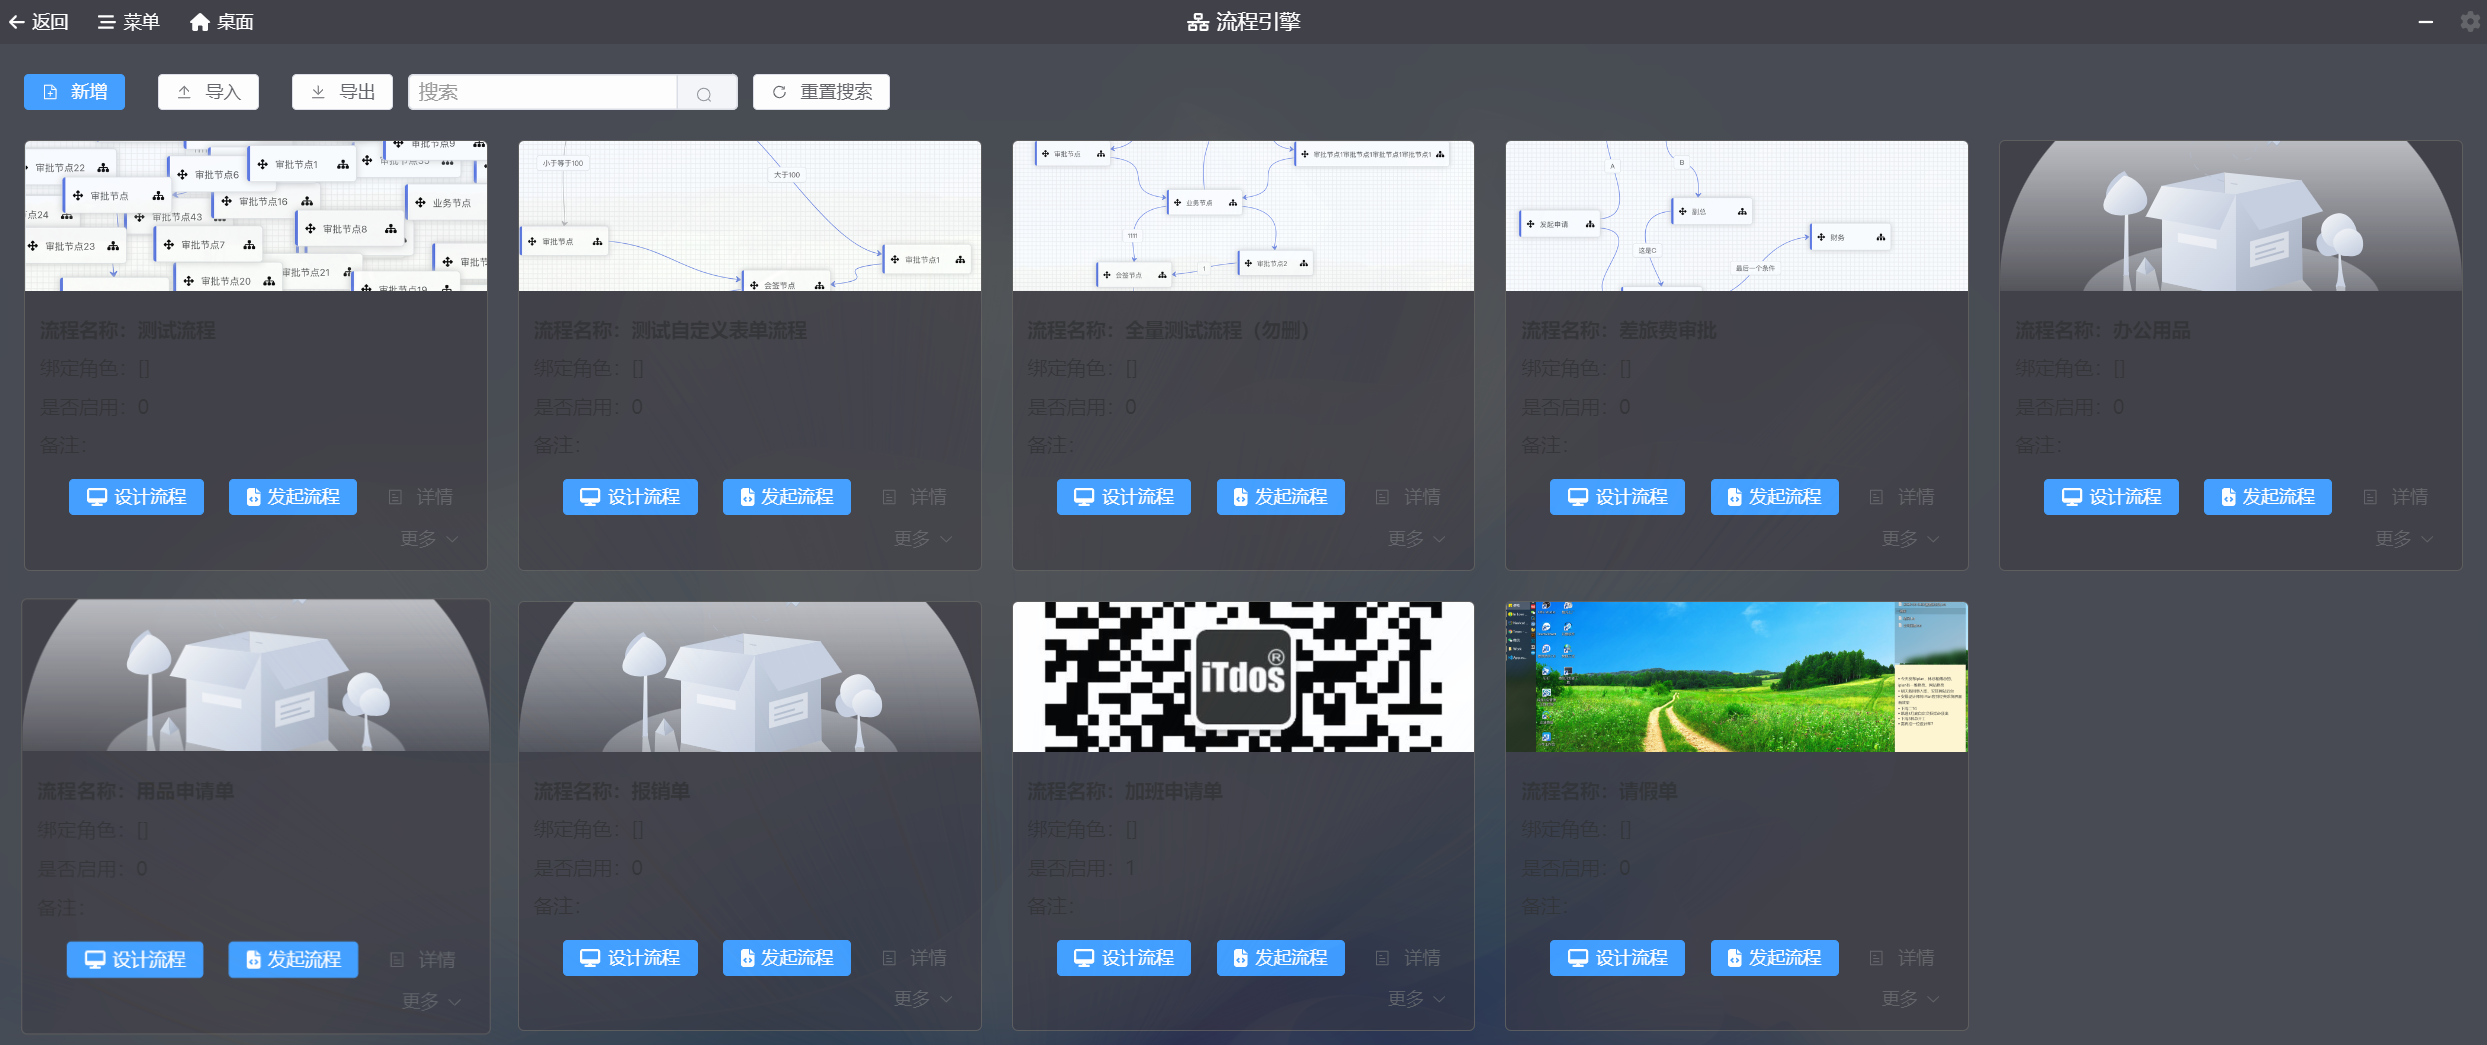Click 发起流程 for 测试自定义表单流程

(x=787, y=497)
